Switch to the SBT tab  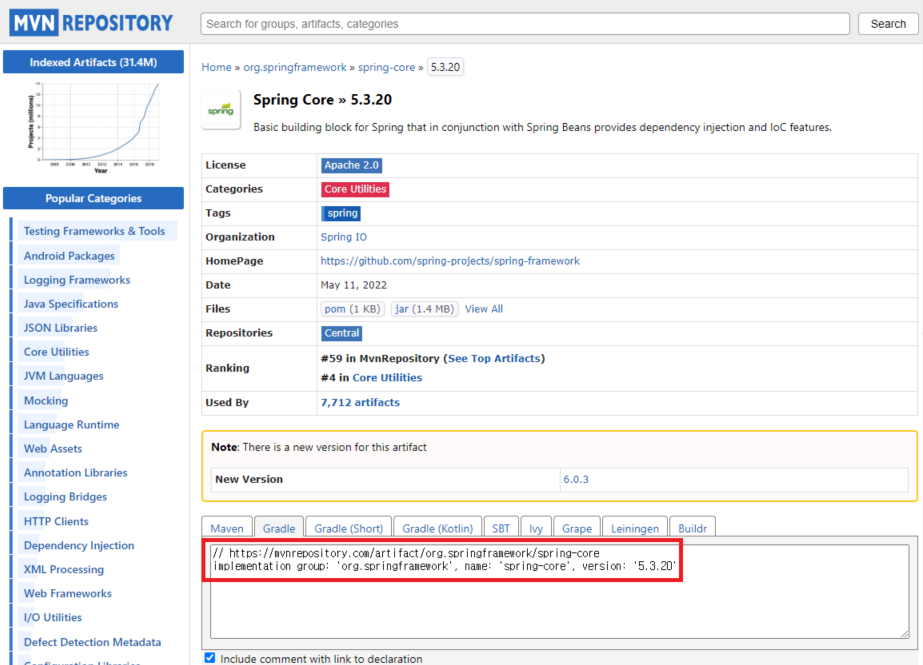click(x=500, y=528)
